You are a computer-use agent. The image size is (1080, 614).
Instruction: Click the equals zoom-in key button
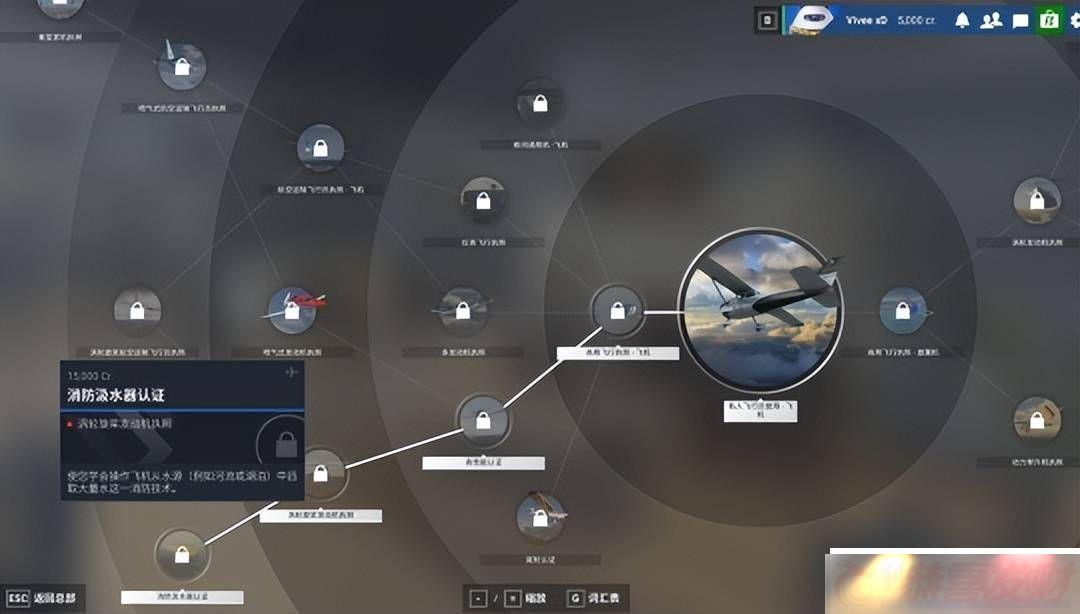[x=512, y=598]
